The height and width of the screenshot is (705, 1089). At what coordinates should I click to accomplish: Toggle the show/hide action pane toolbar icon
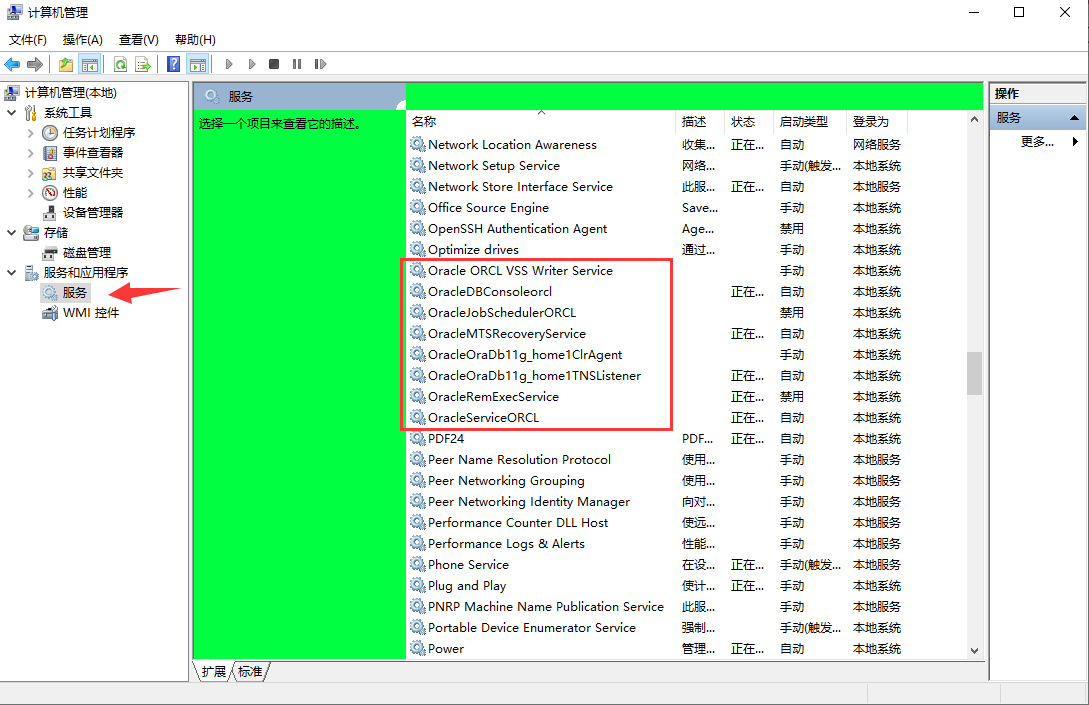[x=198, y=65]
